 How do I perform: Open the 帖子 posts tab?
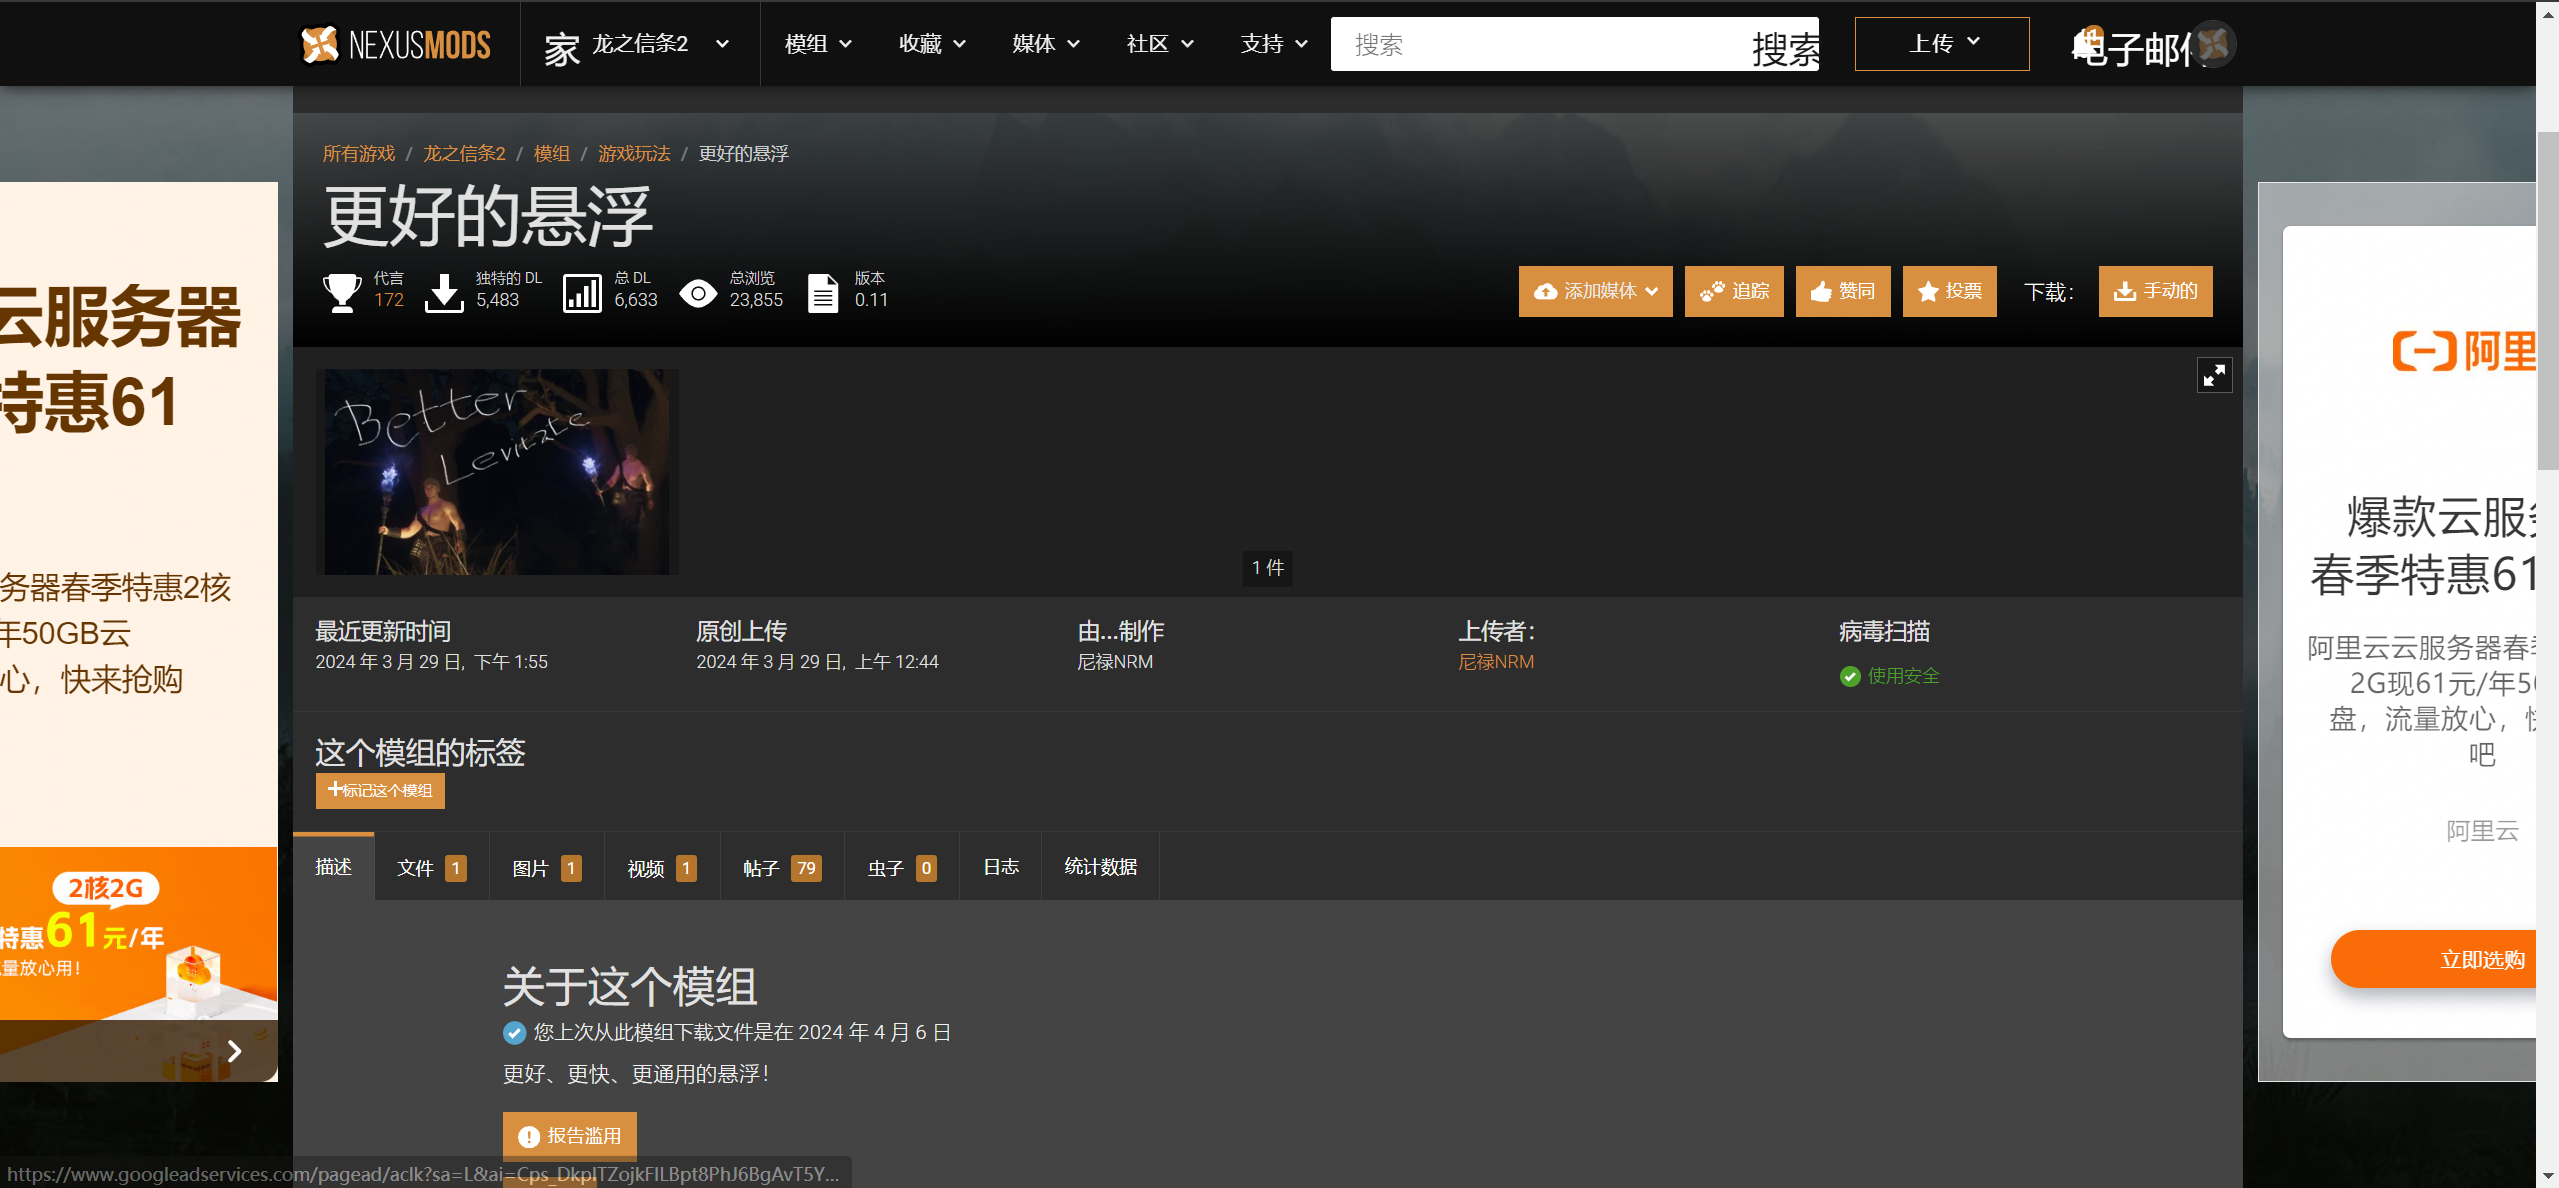click(x=781, y=868)
